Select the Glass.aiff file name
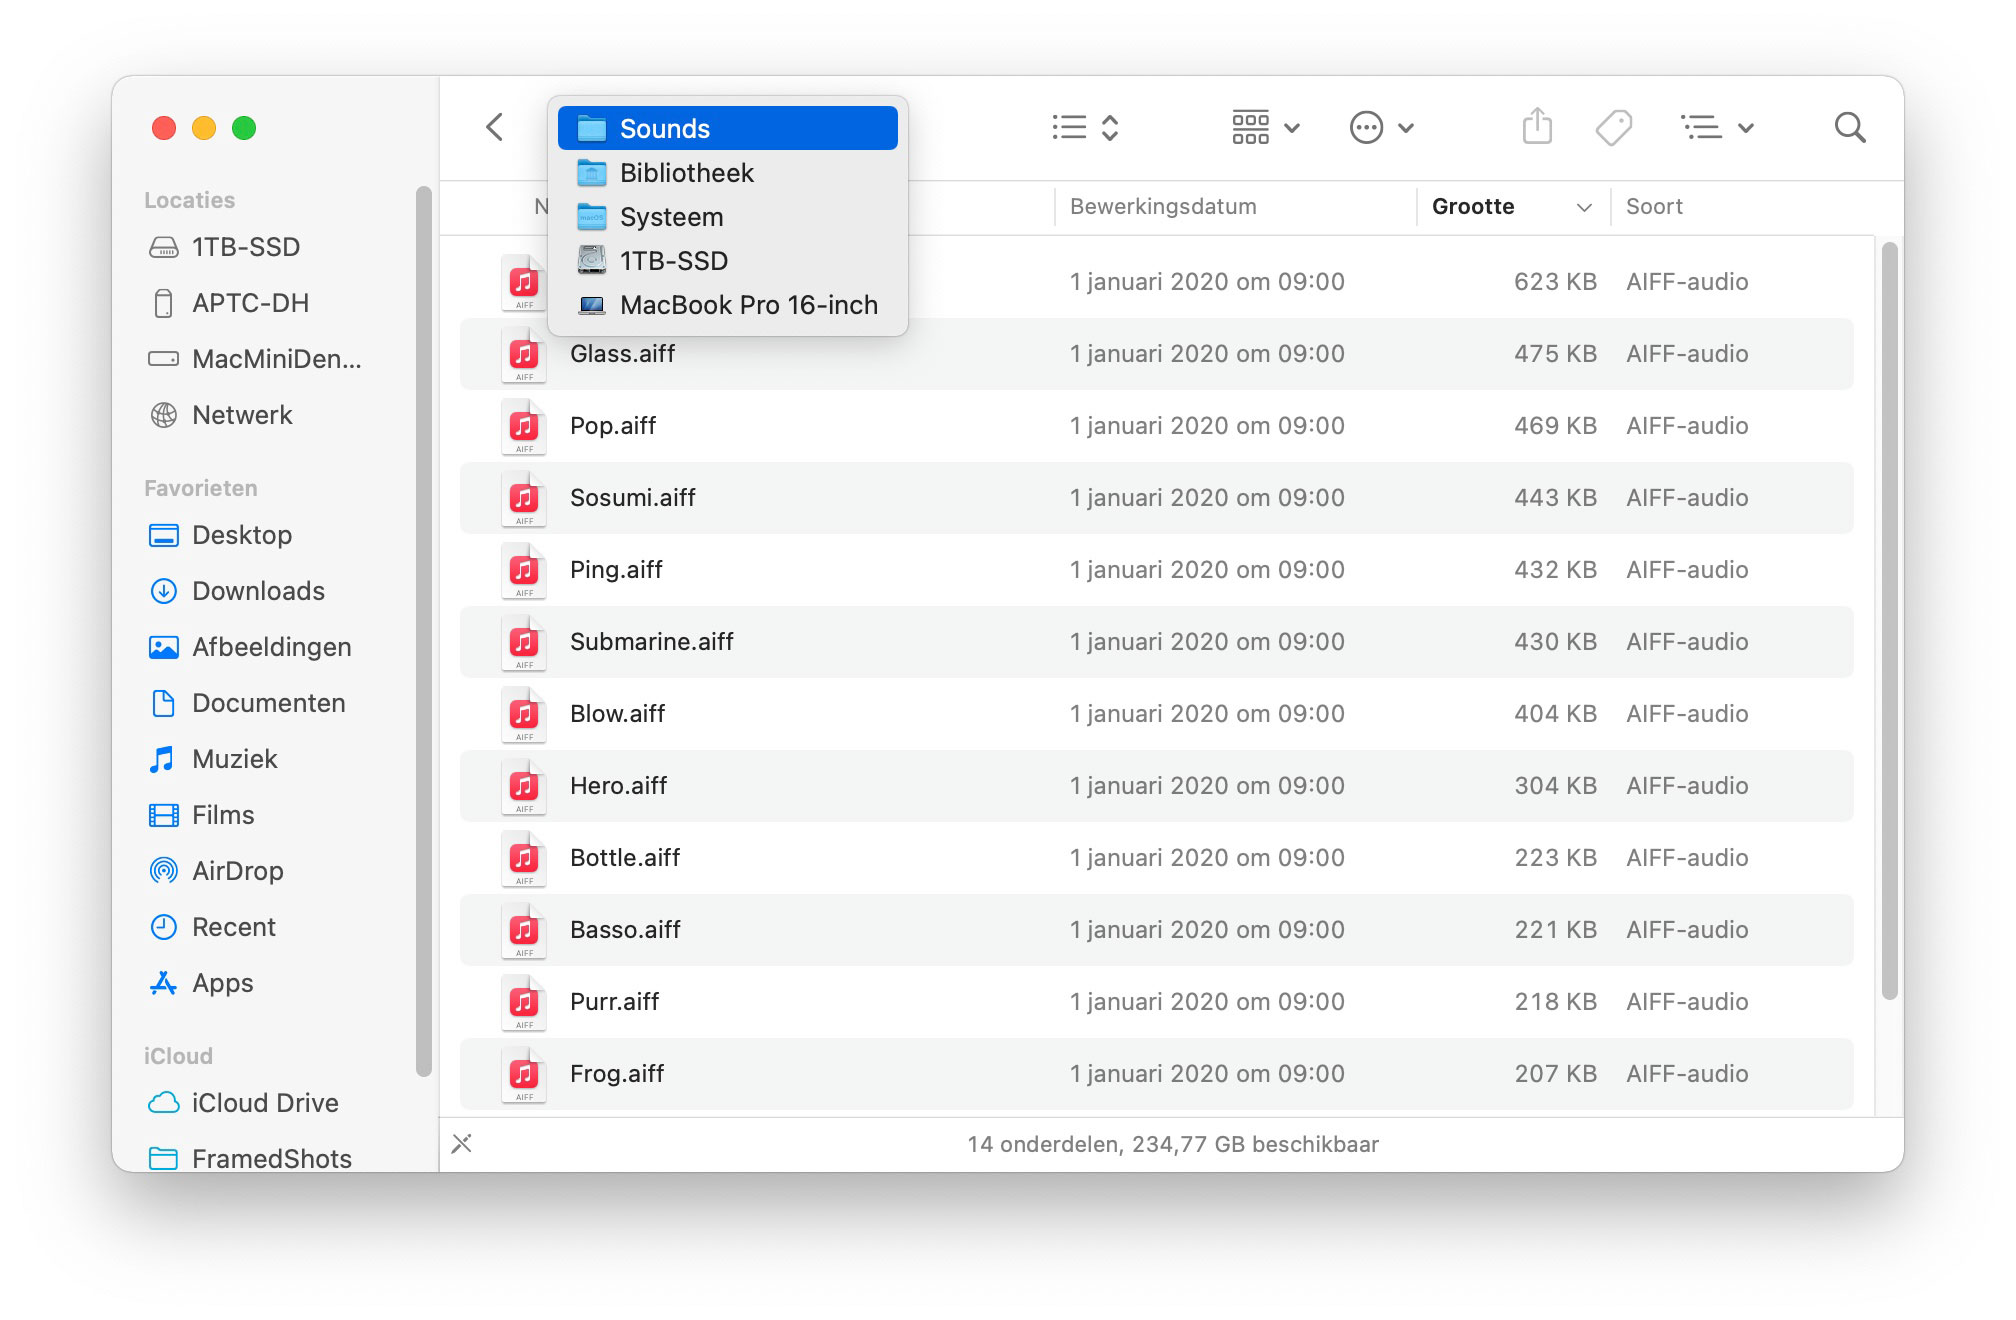This screenshot has width=2016, height=1320. coord(622,354)
